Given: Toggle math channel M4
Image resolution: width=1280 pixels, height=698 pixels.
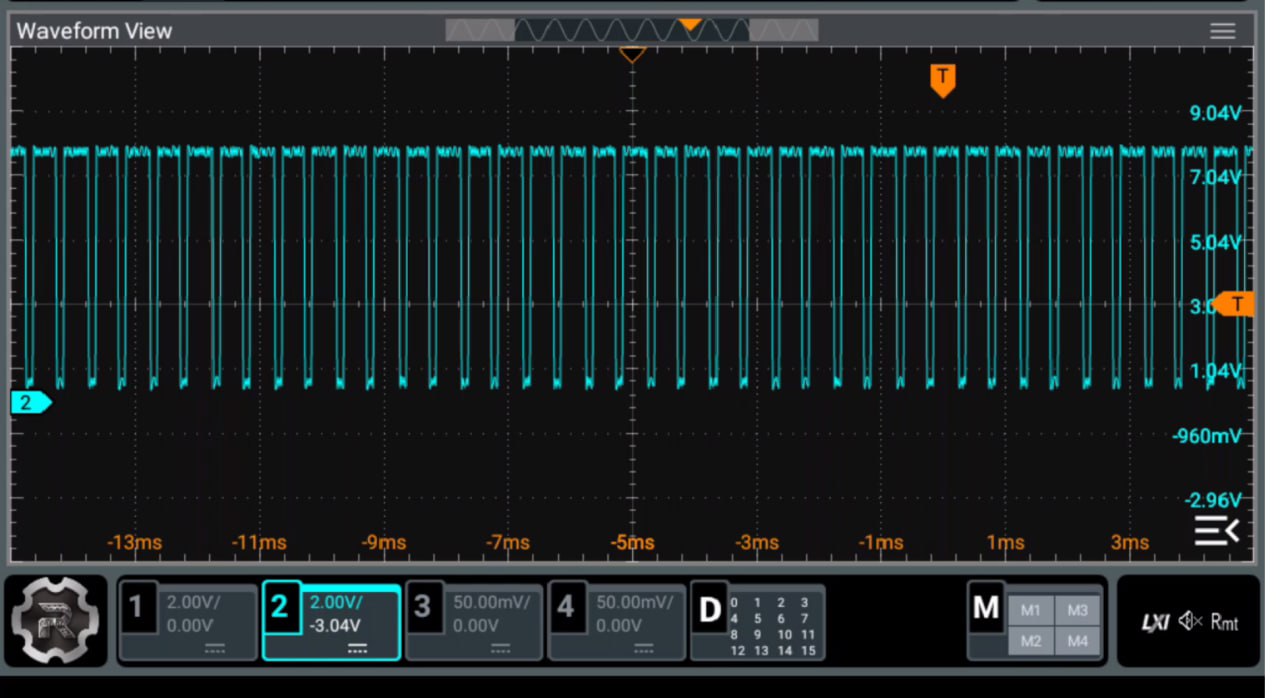Looking at the screenshot, I should point(1077,641).
